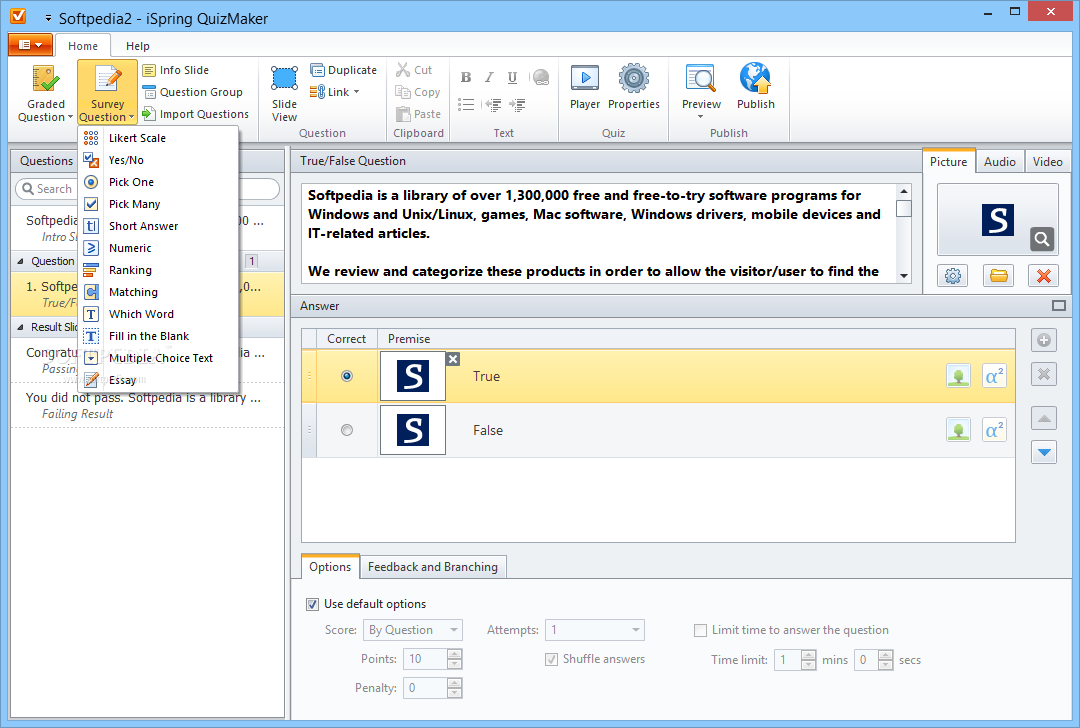Viewport: 1080px width, 728px height.
Task: Open the Attempts dropdown
Action: 595,630
